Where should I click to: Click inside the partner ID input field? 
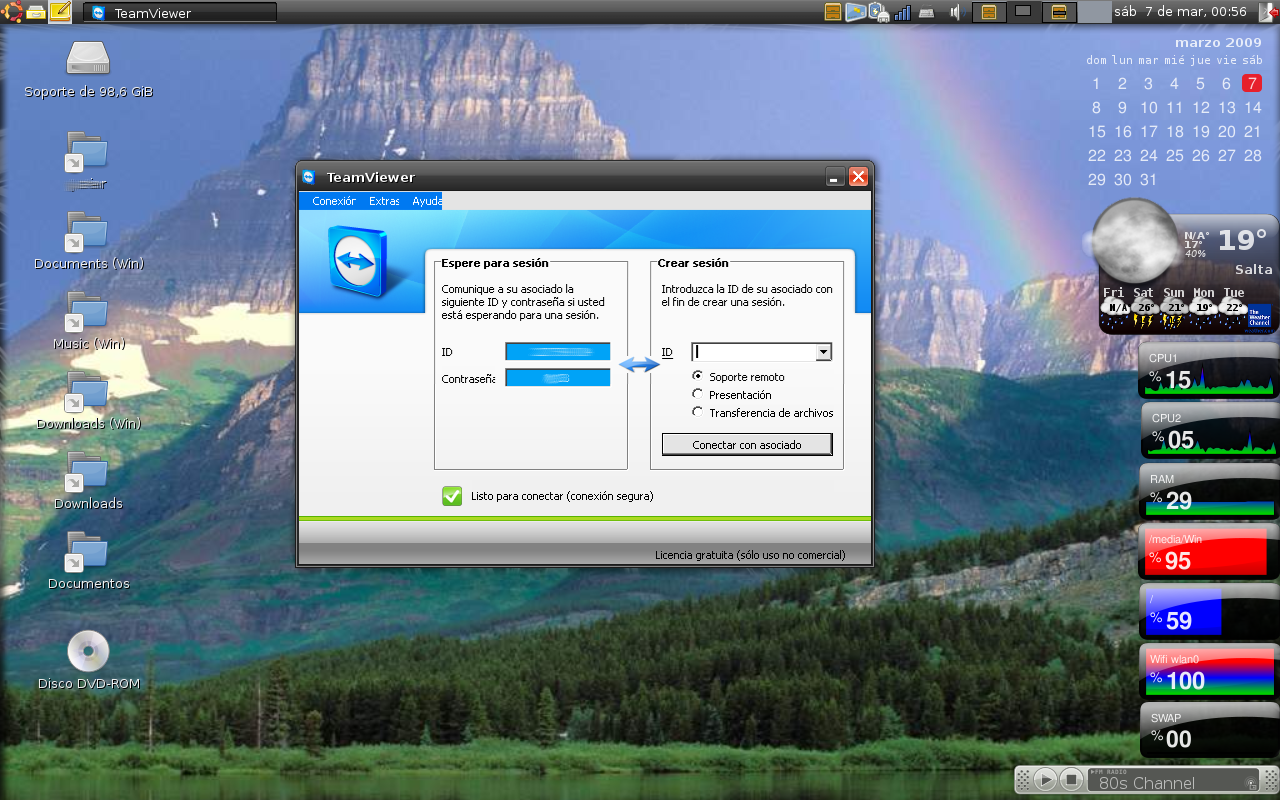(x=755, y=352)
